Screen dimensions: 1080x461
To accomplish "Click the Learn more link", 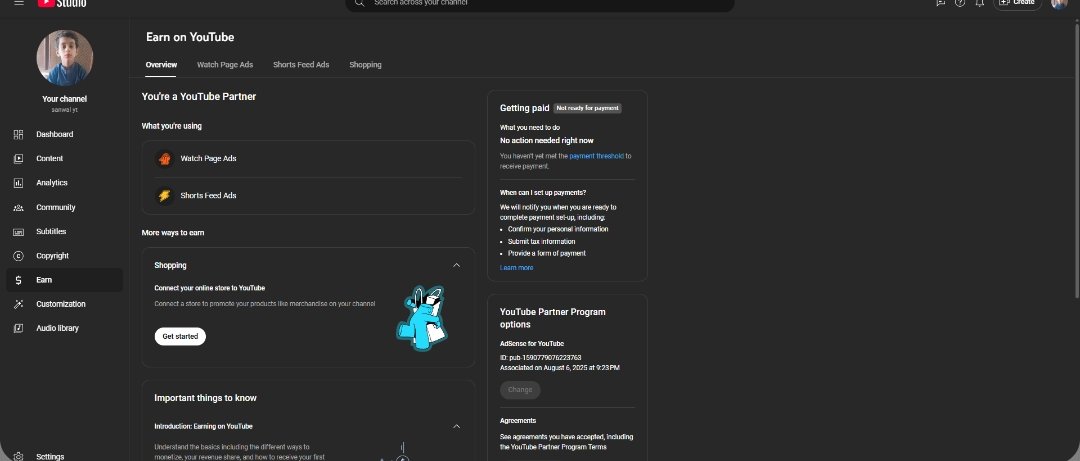I will 517,268.
